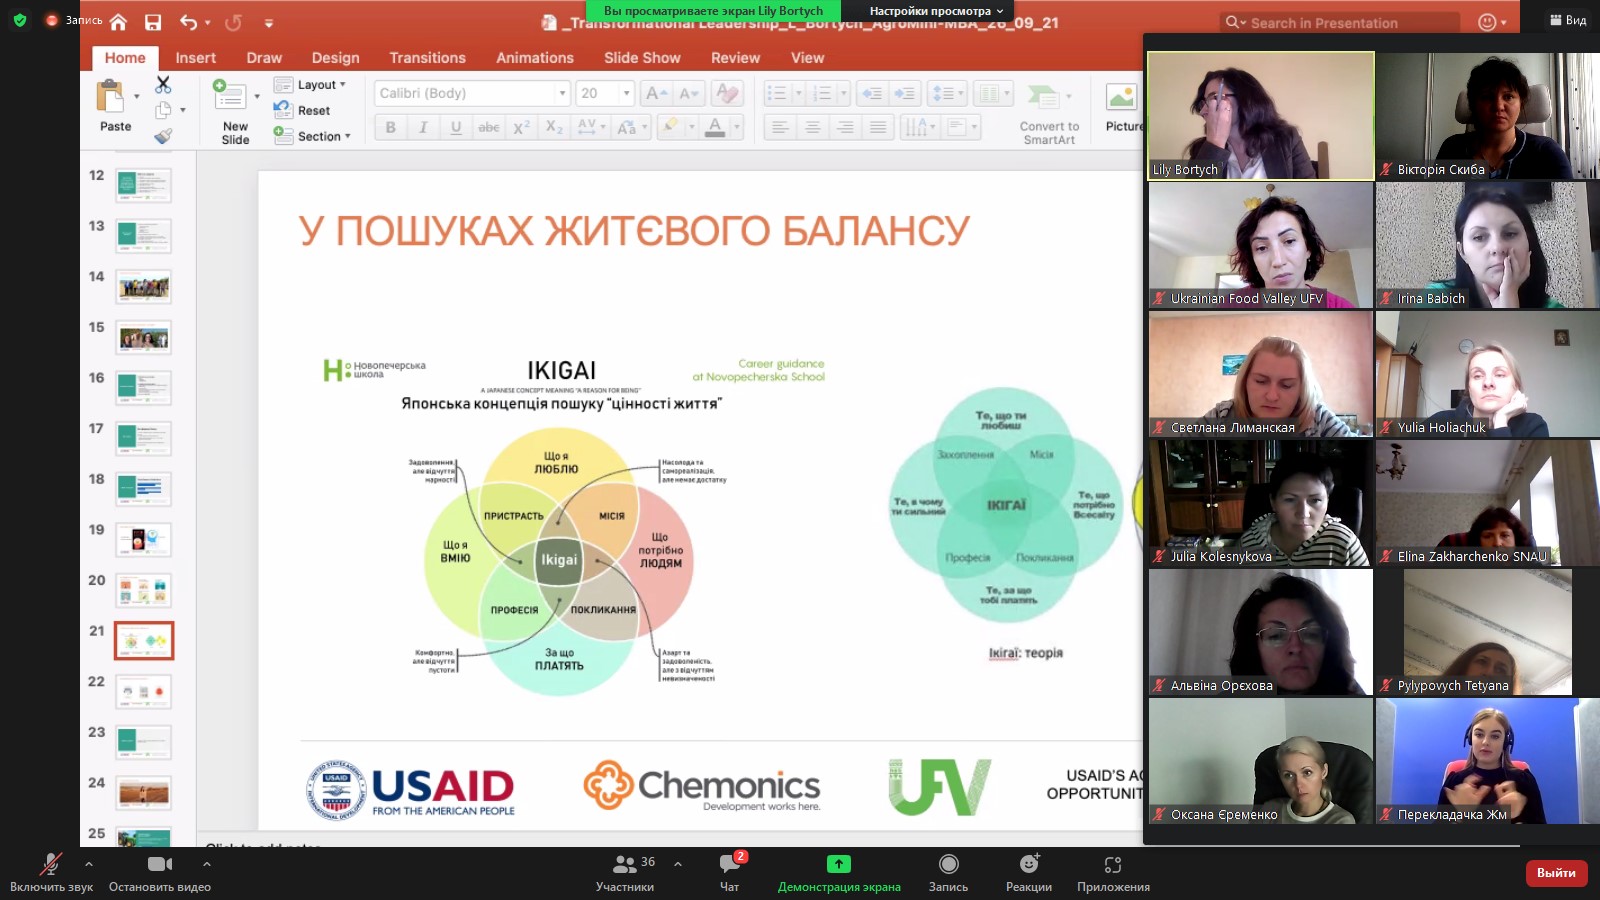Open the font name dropdown Calibri (Body)

472,93
